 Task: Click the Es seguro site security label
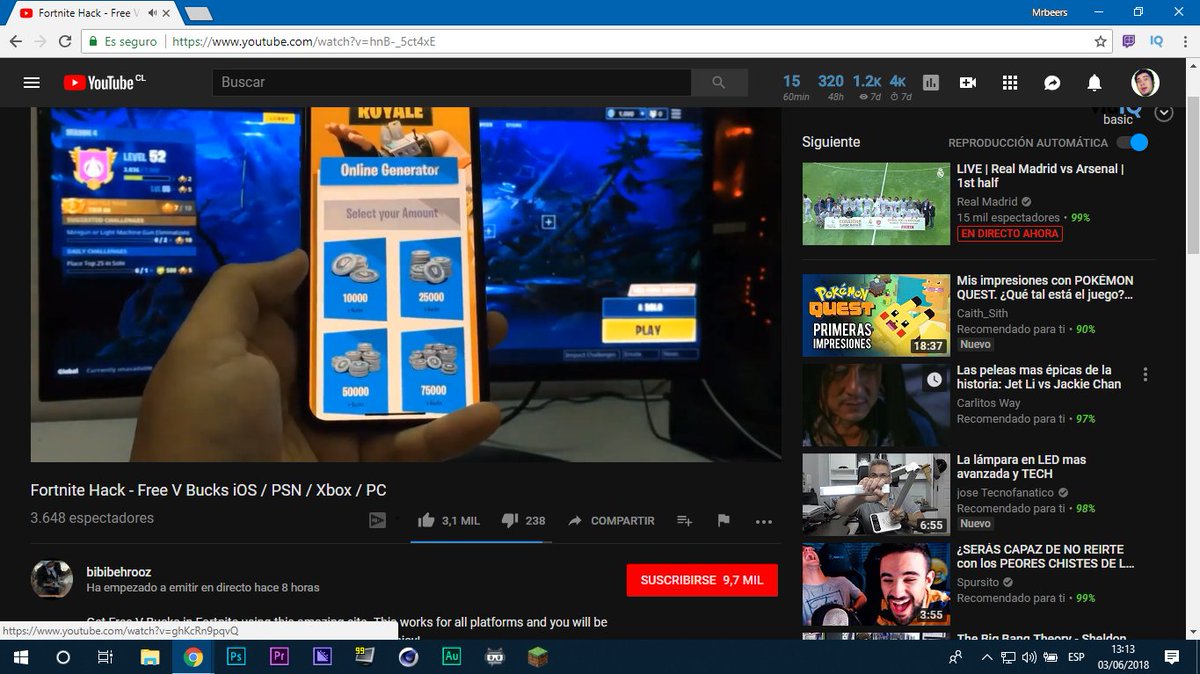123,42
